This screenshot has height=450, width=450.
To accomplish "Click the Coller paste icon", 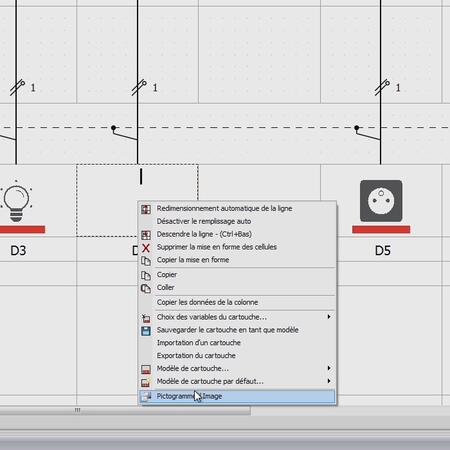I will pos(146,288).
